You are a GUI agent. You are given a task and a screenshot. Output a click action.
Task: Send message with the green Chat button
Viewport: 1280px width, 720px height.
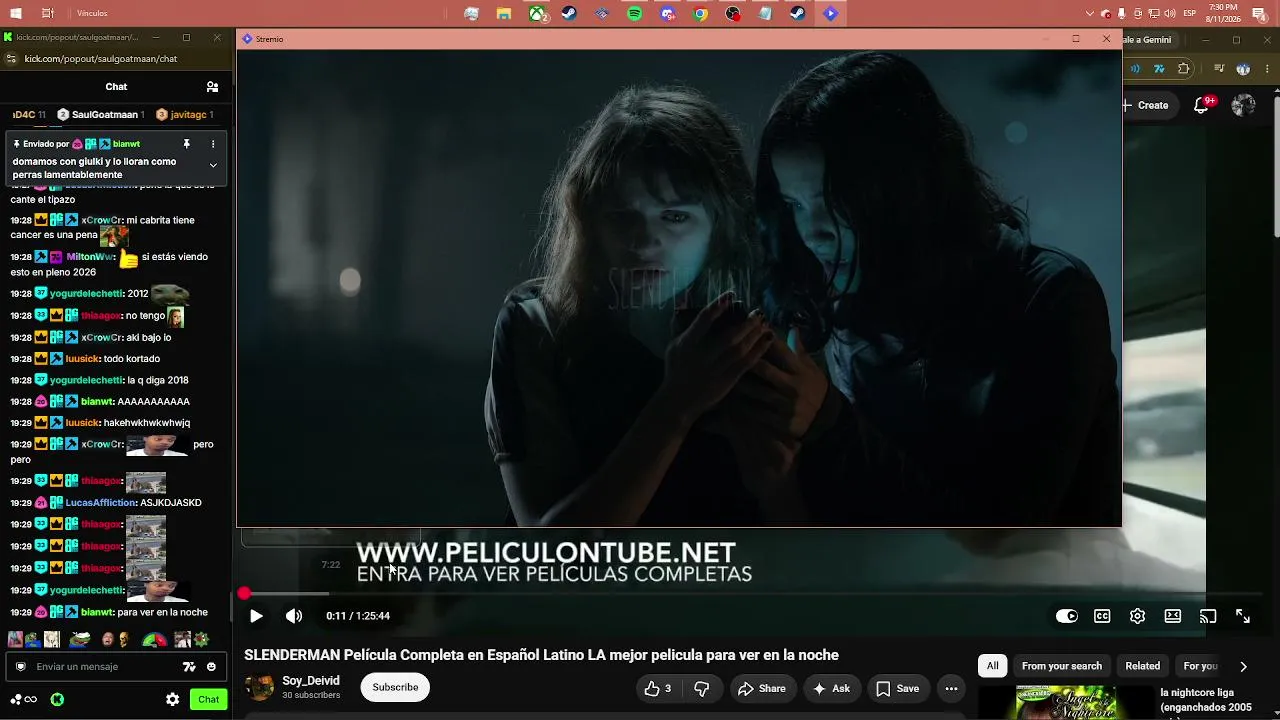(x=208, y=699)
